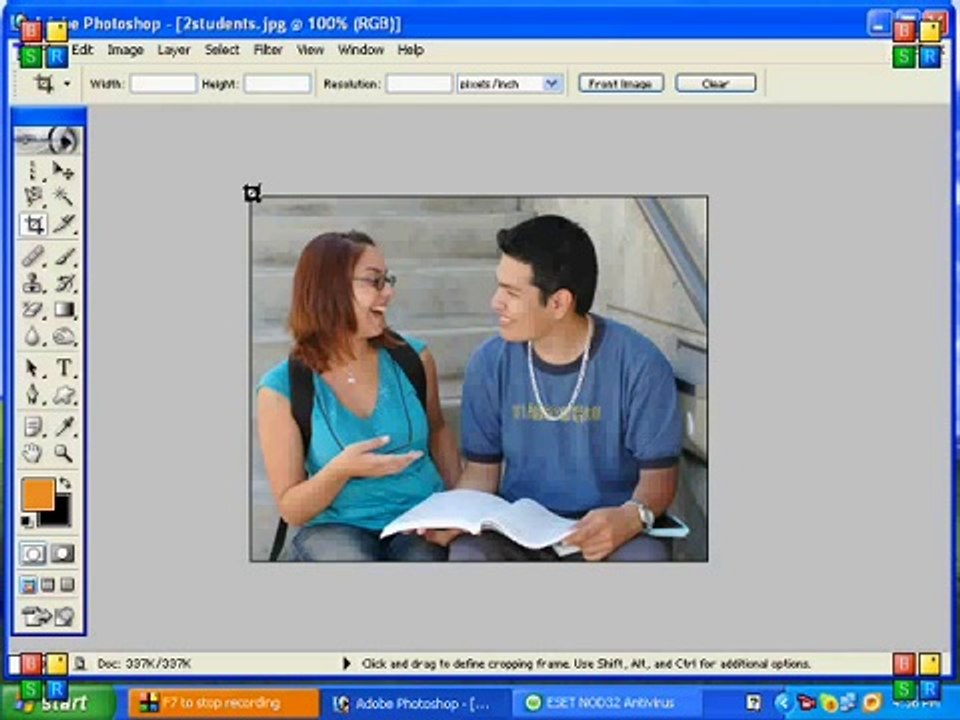Select the Notes tool
Viewport: 960px width, 720px height.
click(x=33, y=426)
